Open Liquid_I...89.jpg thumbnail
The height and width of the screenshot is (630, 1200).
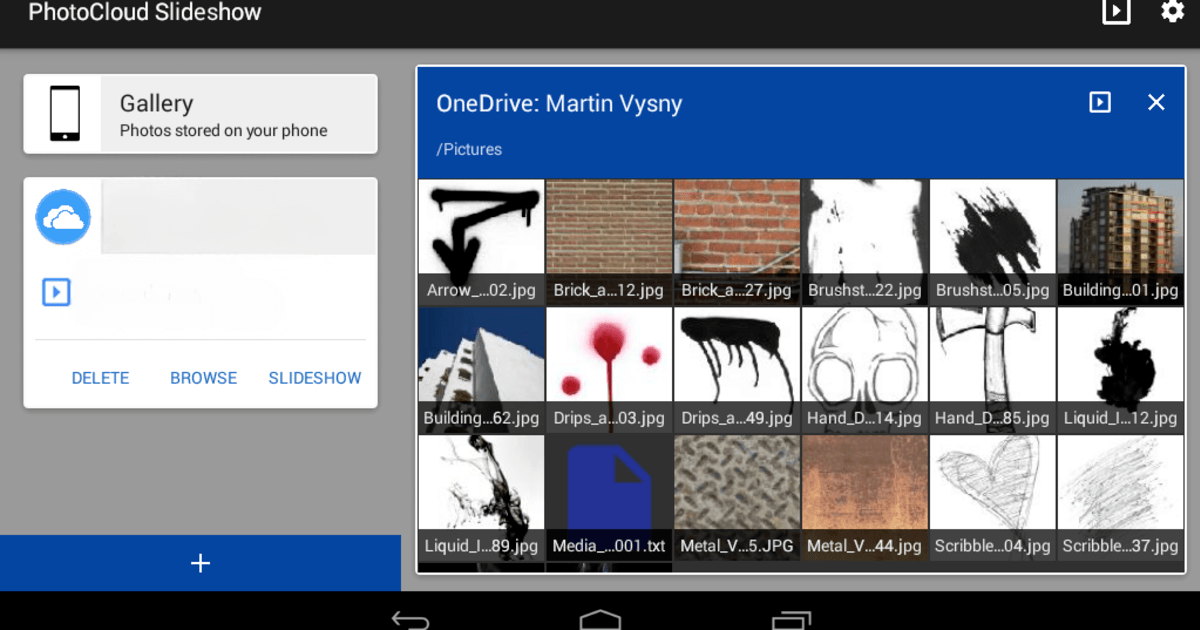pyautogui.click(x=481, y=498)
